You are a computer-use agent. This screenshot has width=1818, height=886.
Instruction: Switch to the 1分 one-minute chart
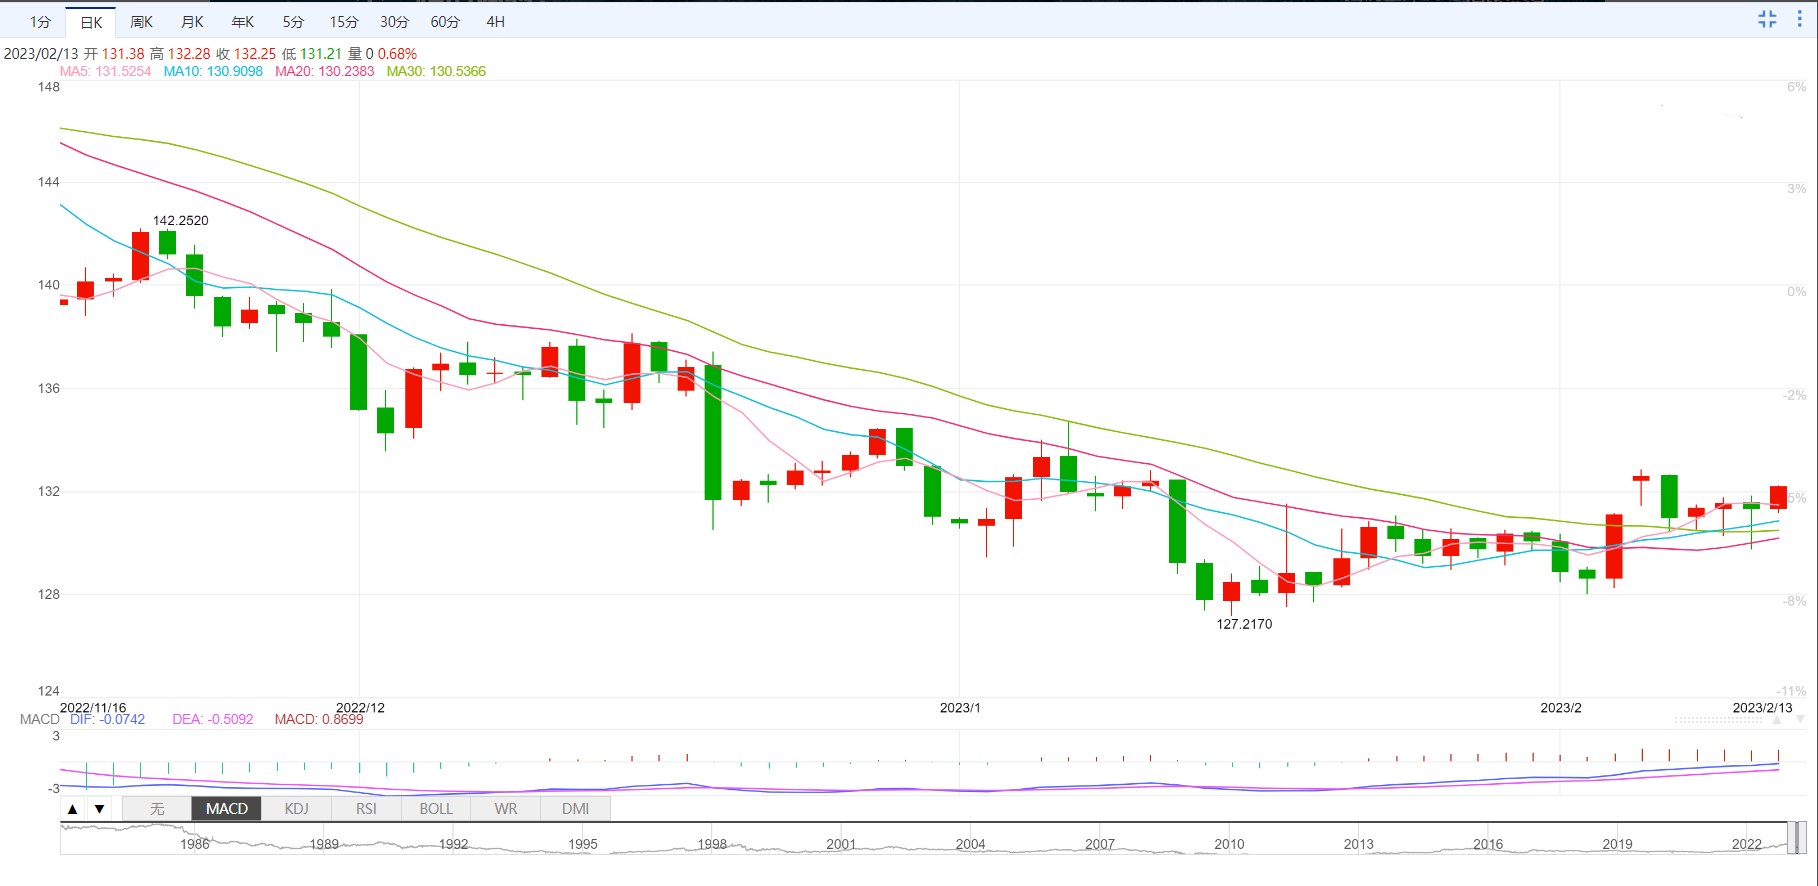(x=40, y=22)
